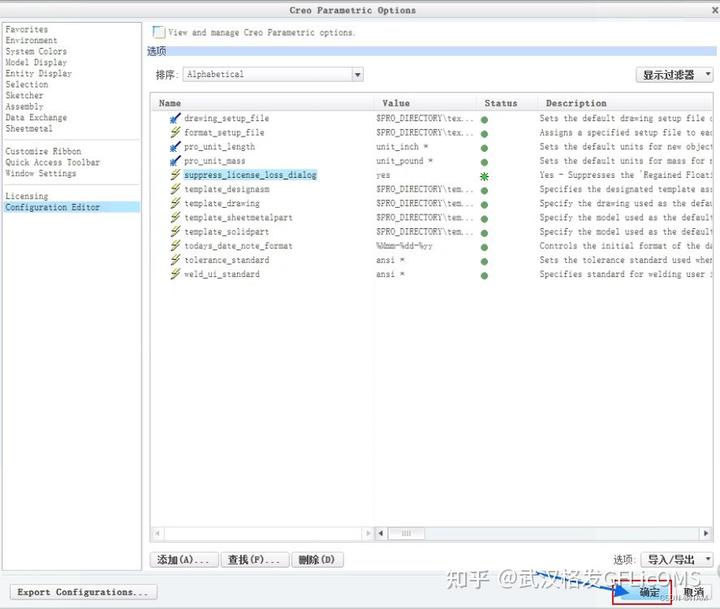Image resolution: width=720 pixels, height=609 pixels.
Task: Click the lightning icon beside weld_ui_standard
Action: [x=175, y=274]
